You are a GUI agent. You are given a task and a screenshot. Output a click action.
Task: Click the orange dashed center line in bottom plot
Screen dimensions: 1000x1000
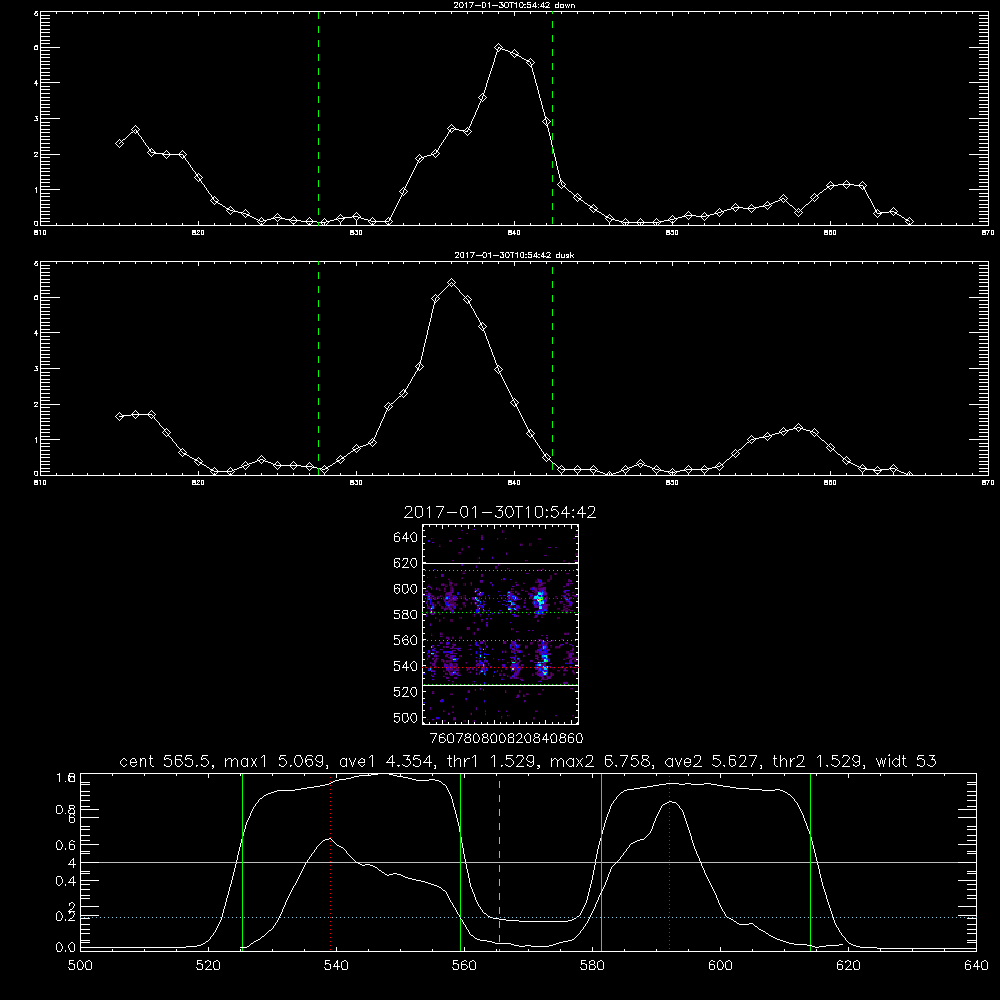(x=499, y=861)
